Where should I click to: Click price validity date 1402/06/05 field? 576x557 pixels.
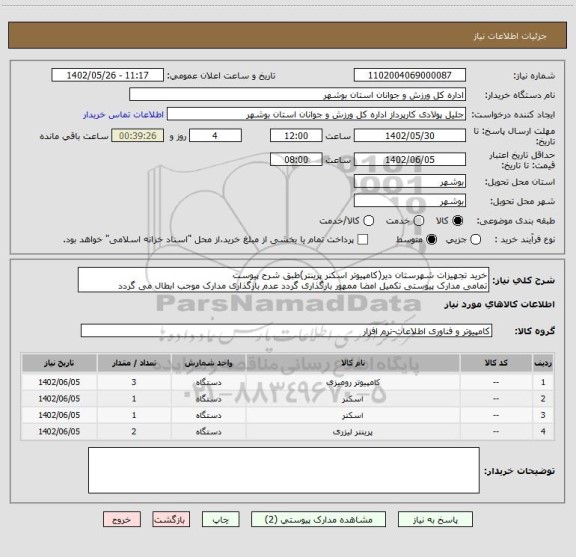tap(410, 159)
